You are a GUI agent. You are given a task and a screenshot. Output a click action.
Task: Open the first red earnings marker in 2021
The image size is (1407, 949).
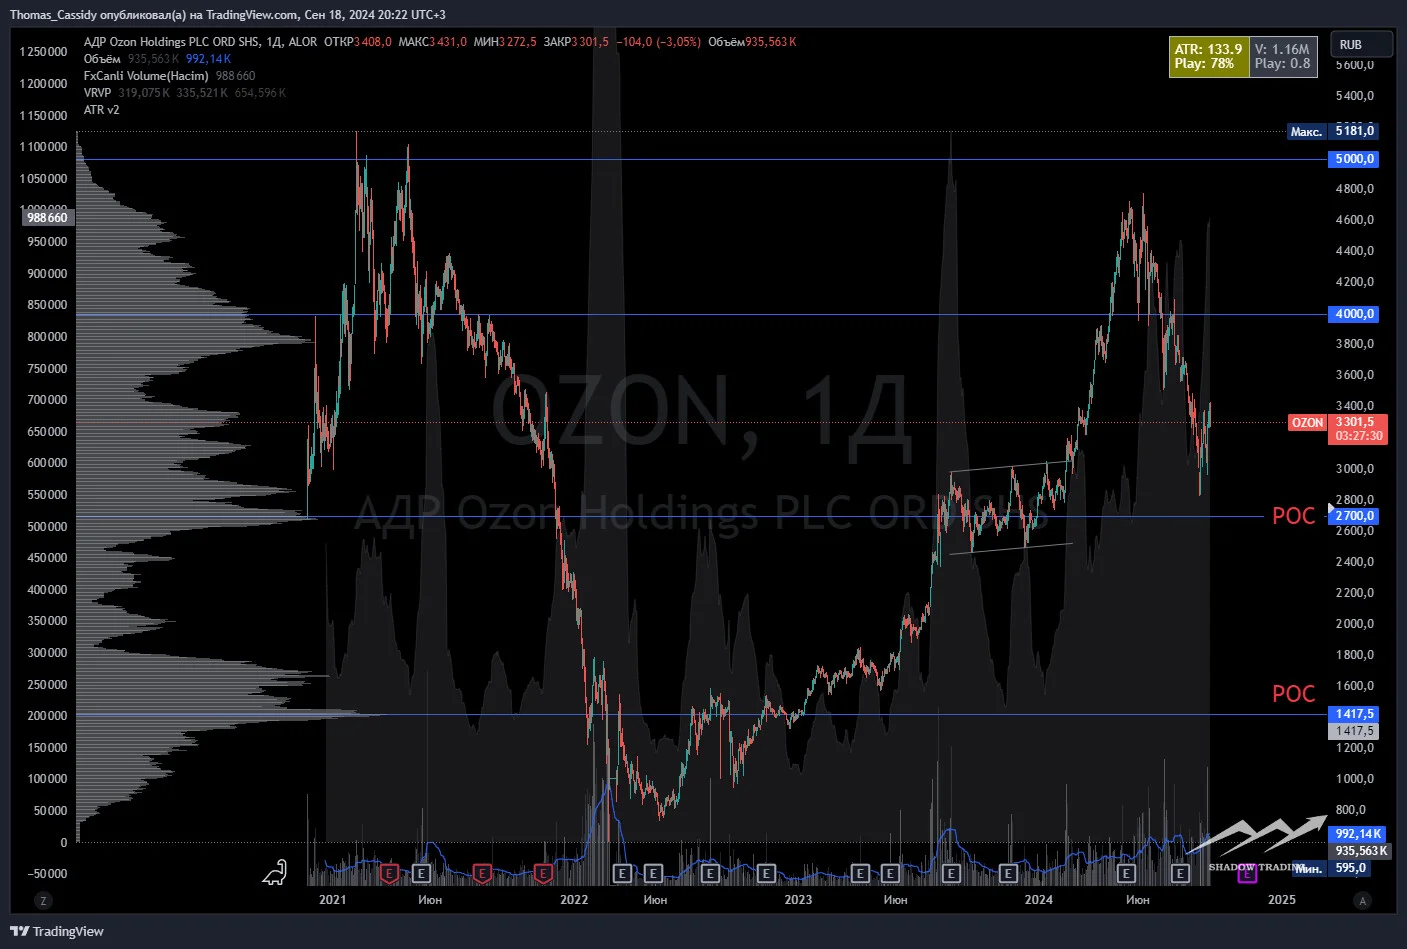coord(389,874)
